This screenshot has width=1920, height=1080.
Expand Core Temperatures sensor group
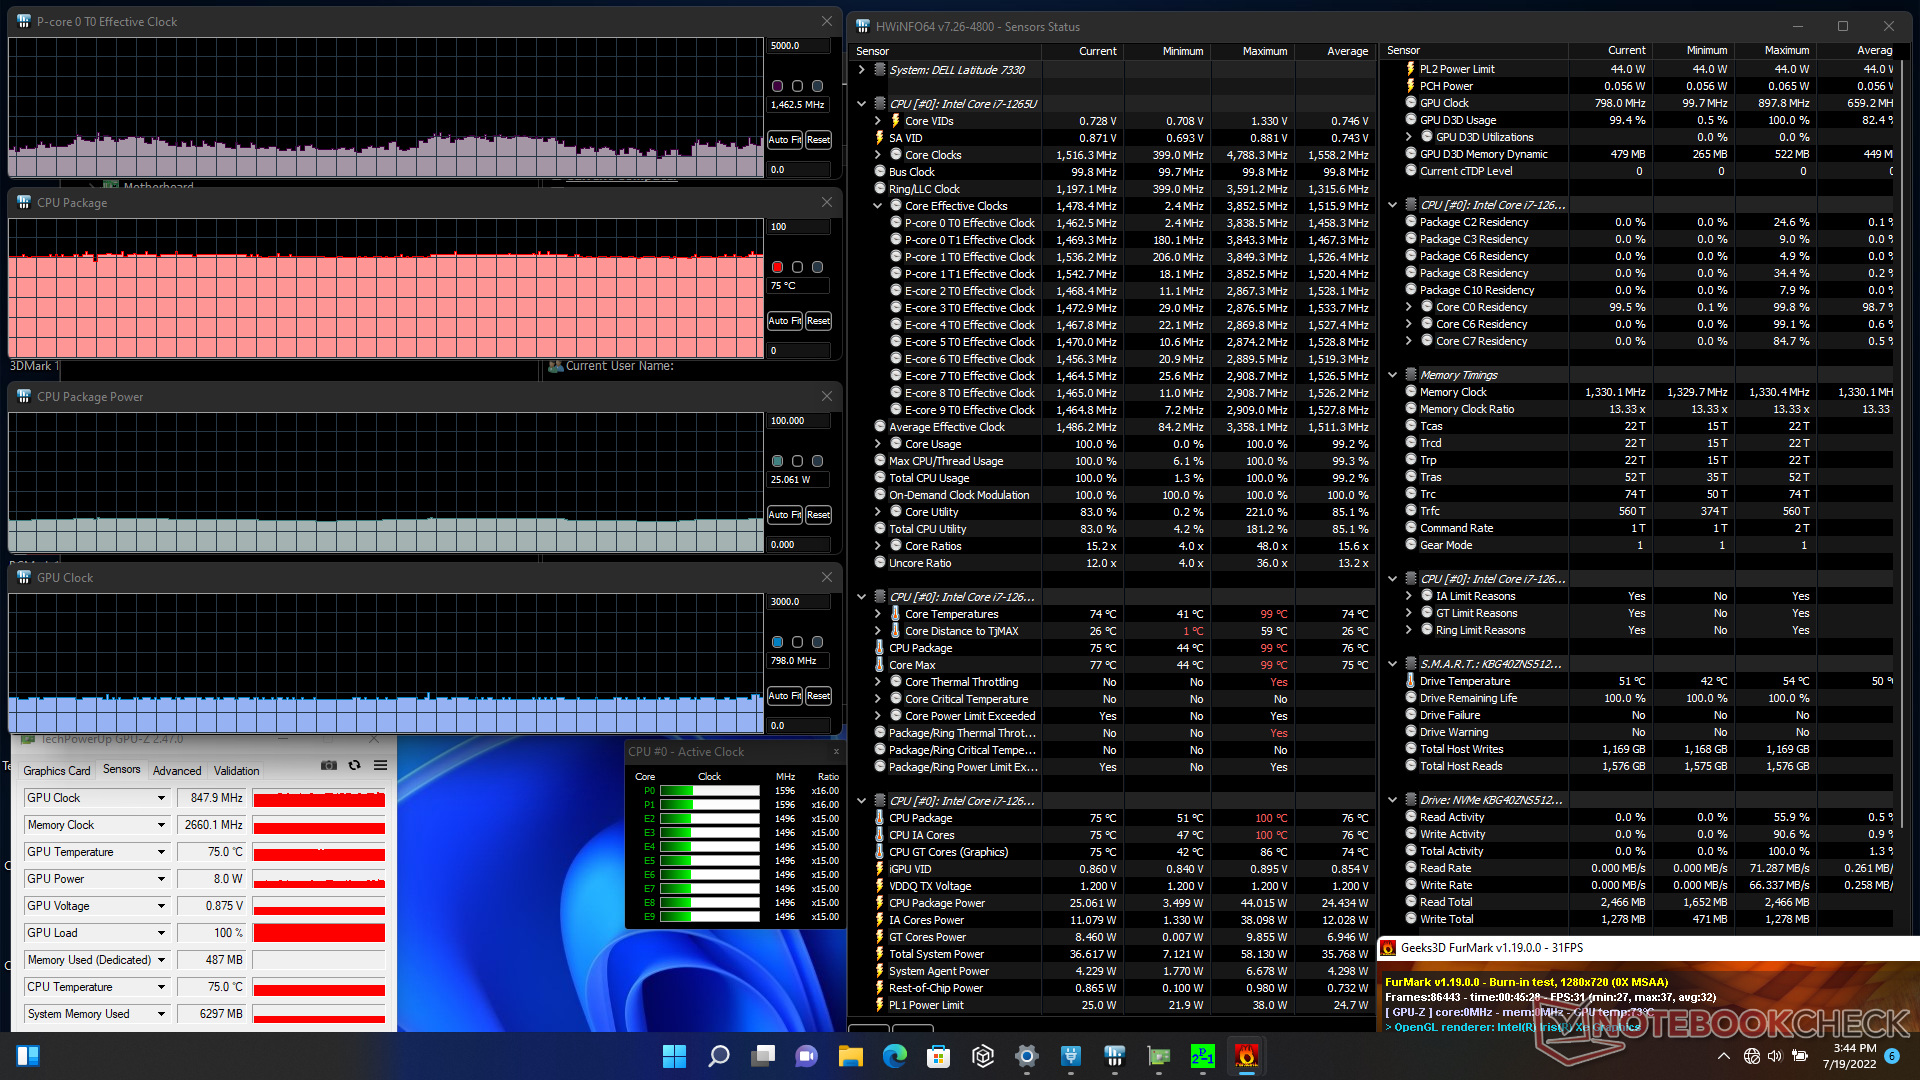[x=877, y=614]
